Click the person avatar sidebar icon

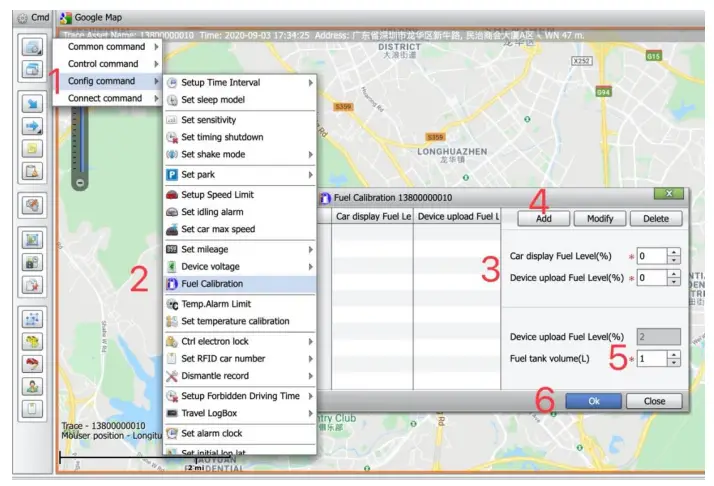[32, 386]
